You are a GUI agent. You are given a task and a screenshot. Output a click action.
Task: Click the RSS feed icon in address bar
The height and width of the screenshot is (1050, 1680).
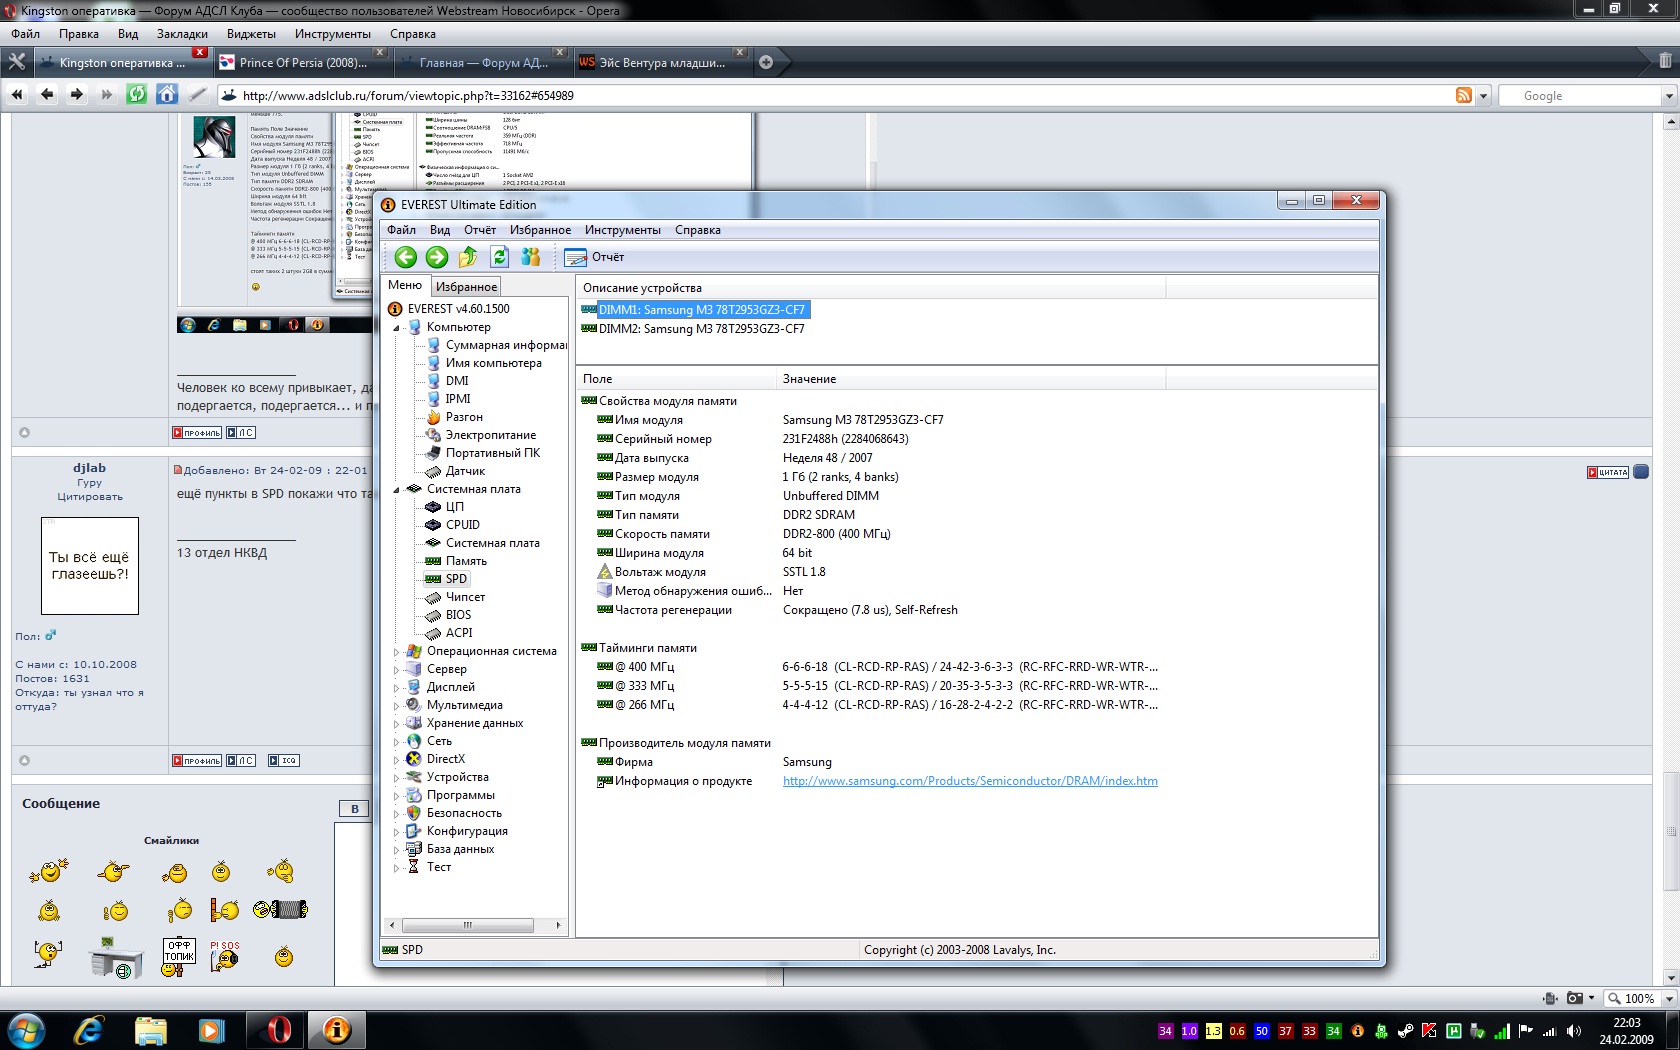pos(1464,96)
